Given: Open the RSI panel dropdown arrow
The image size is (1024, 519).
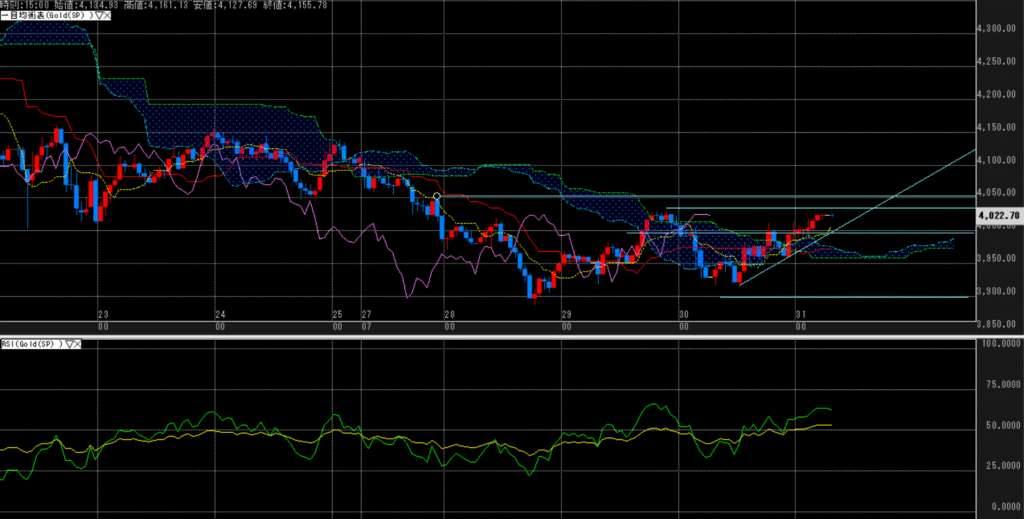Looking at the screenshot, I should pos(67,344).
